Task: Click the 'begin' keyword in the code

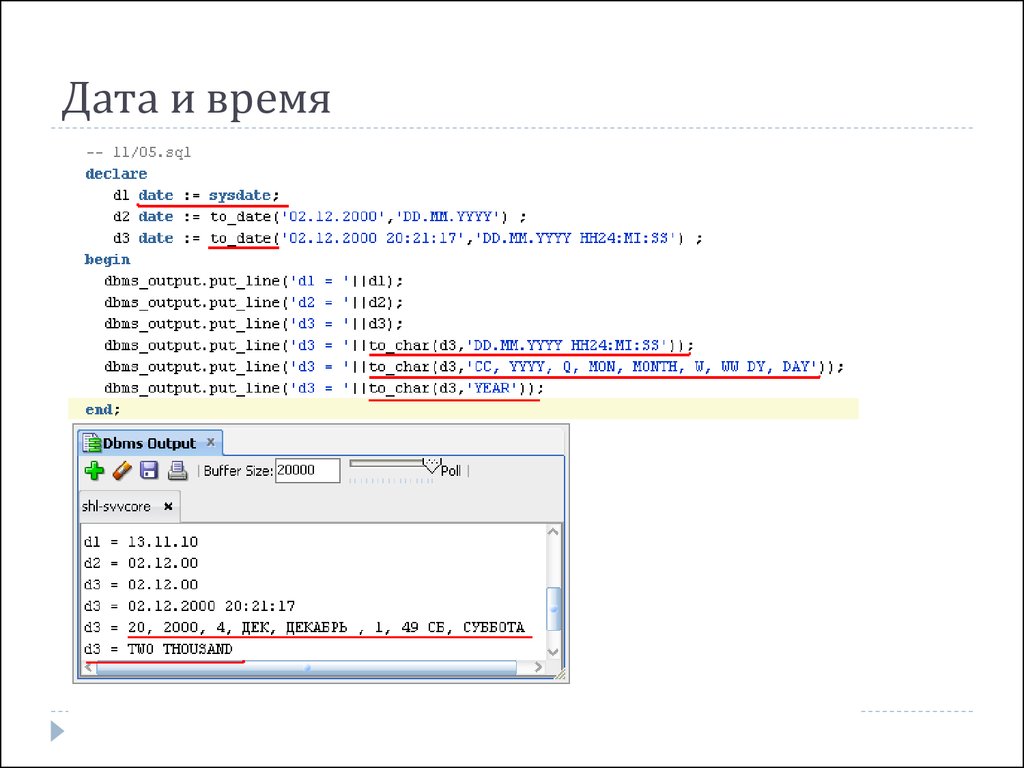Action: [x=107, y=260]
